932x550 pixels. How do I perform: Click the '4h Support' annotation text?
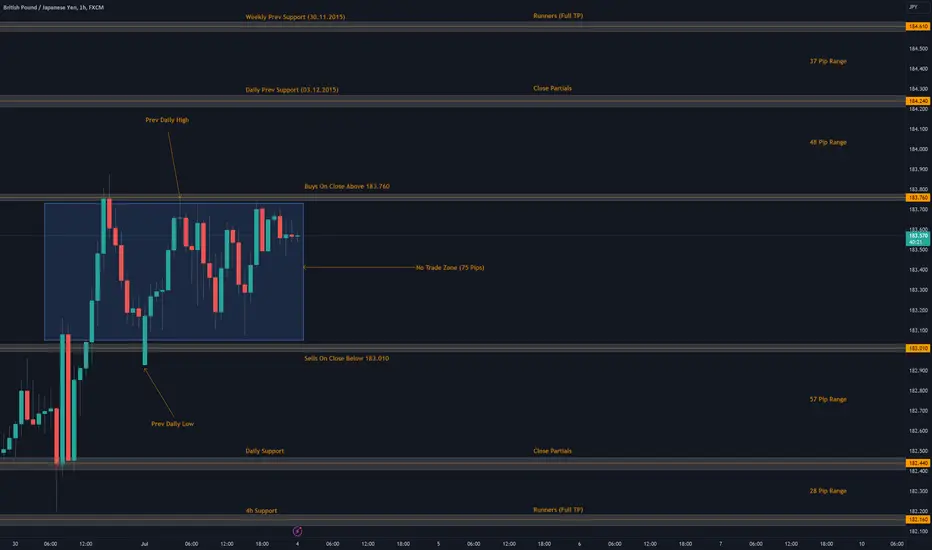pyautogui.click(x=262, y=511)
